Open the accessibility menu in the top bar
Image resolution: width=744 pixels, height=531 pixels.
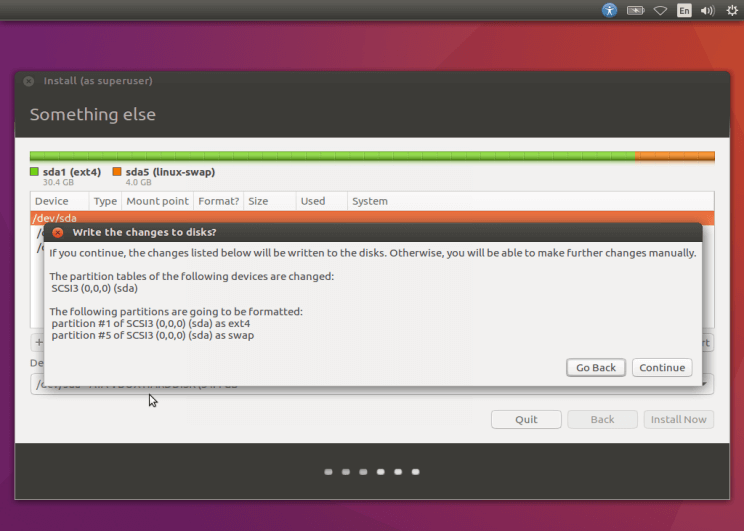[x=609, y=10]
